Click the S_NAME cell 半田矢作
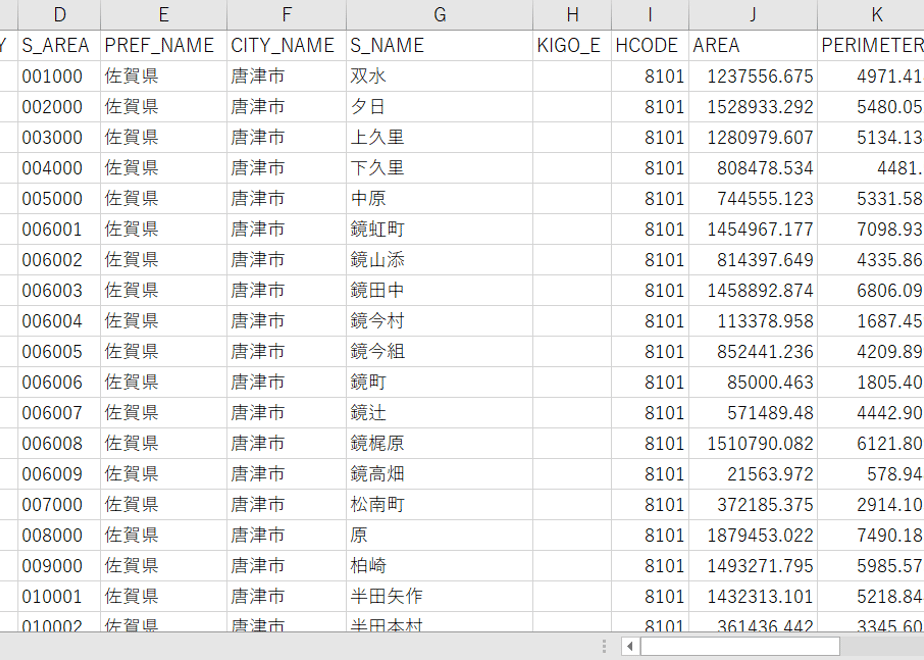924x660 pixels. pos(440,597)
